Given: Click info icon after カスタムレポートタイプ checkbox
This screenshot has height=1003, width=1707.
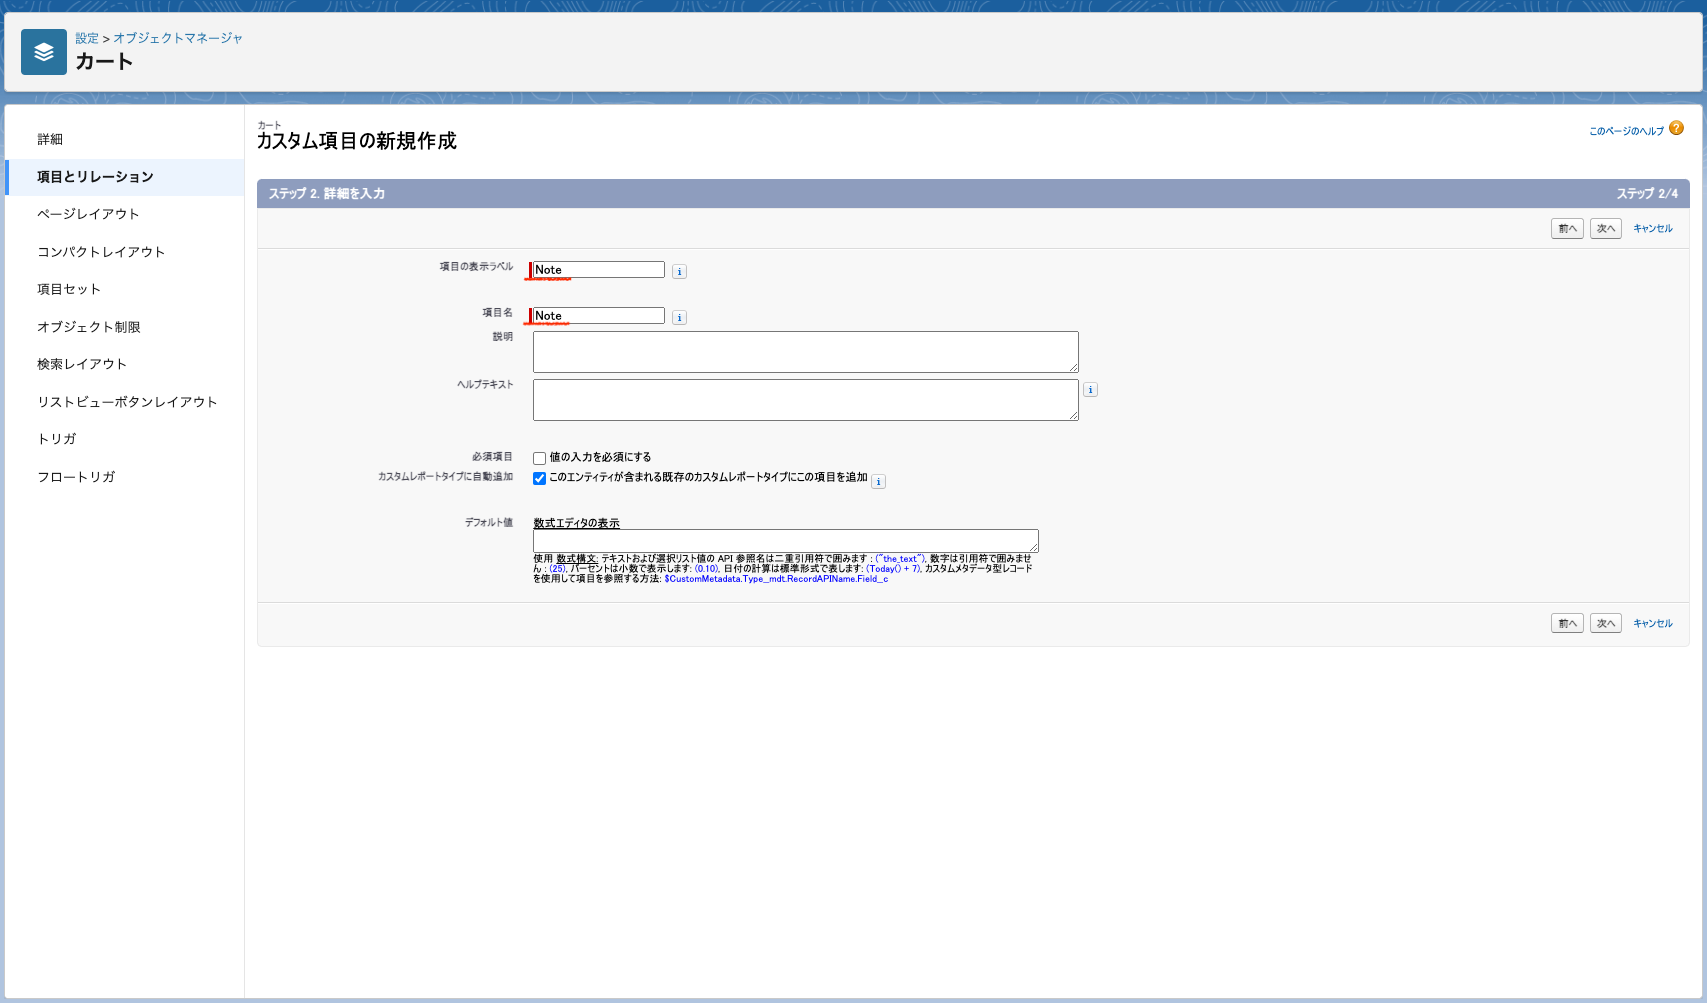Looking at the screenshot, I should [x=878, y=482].
